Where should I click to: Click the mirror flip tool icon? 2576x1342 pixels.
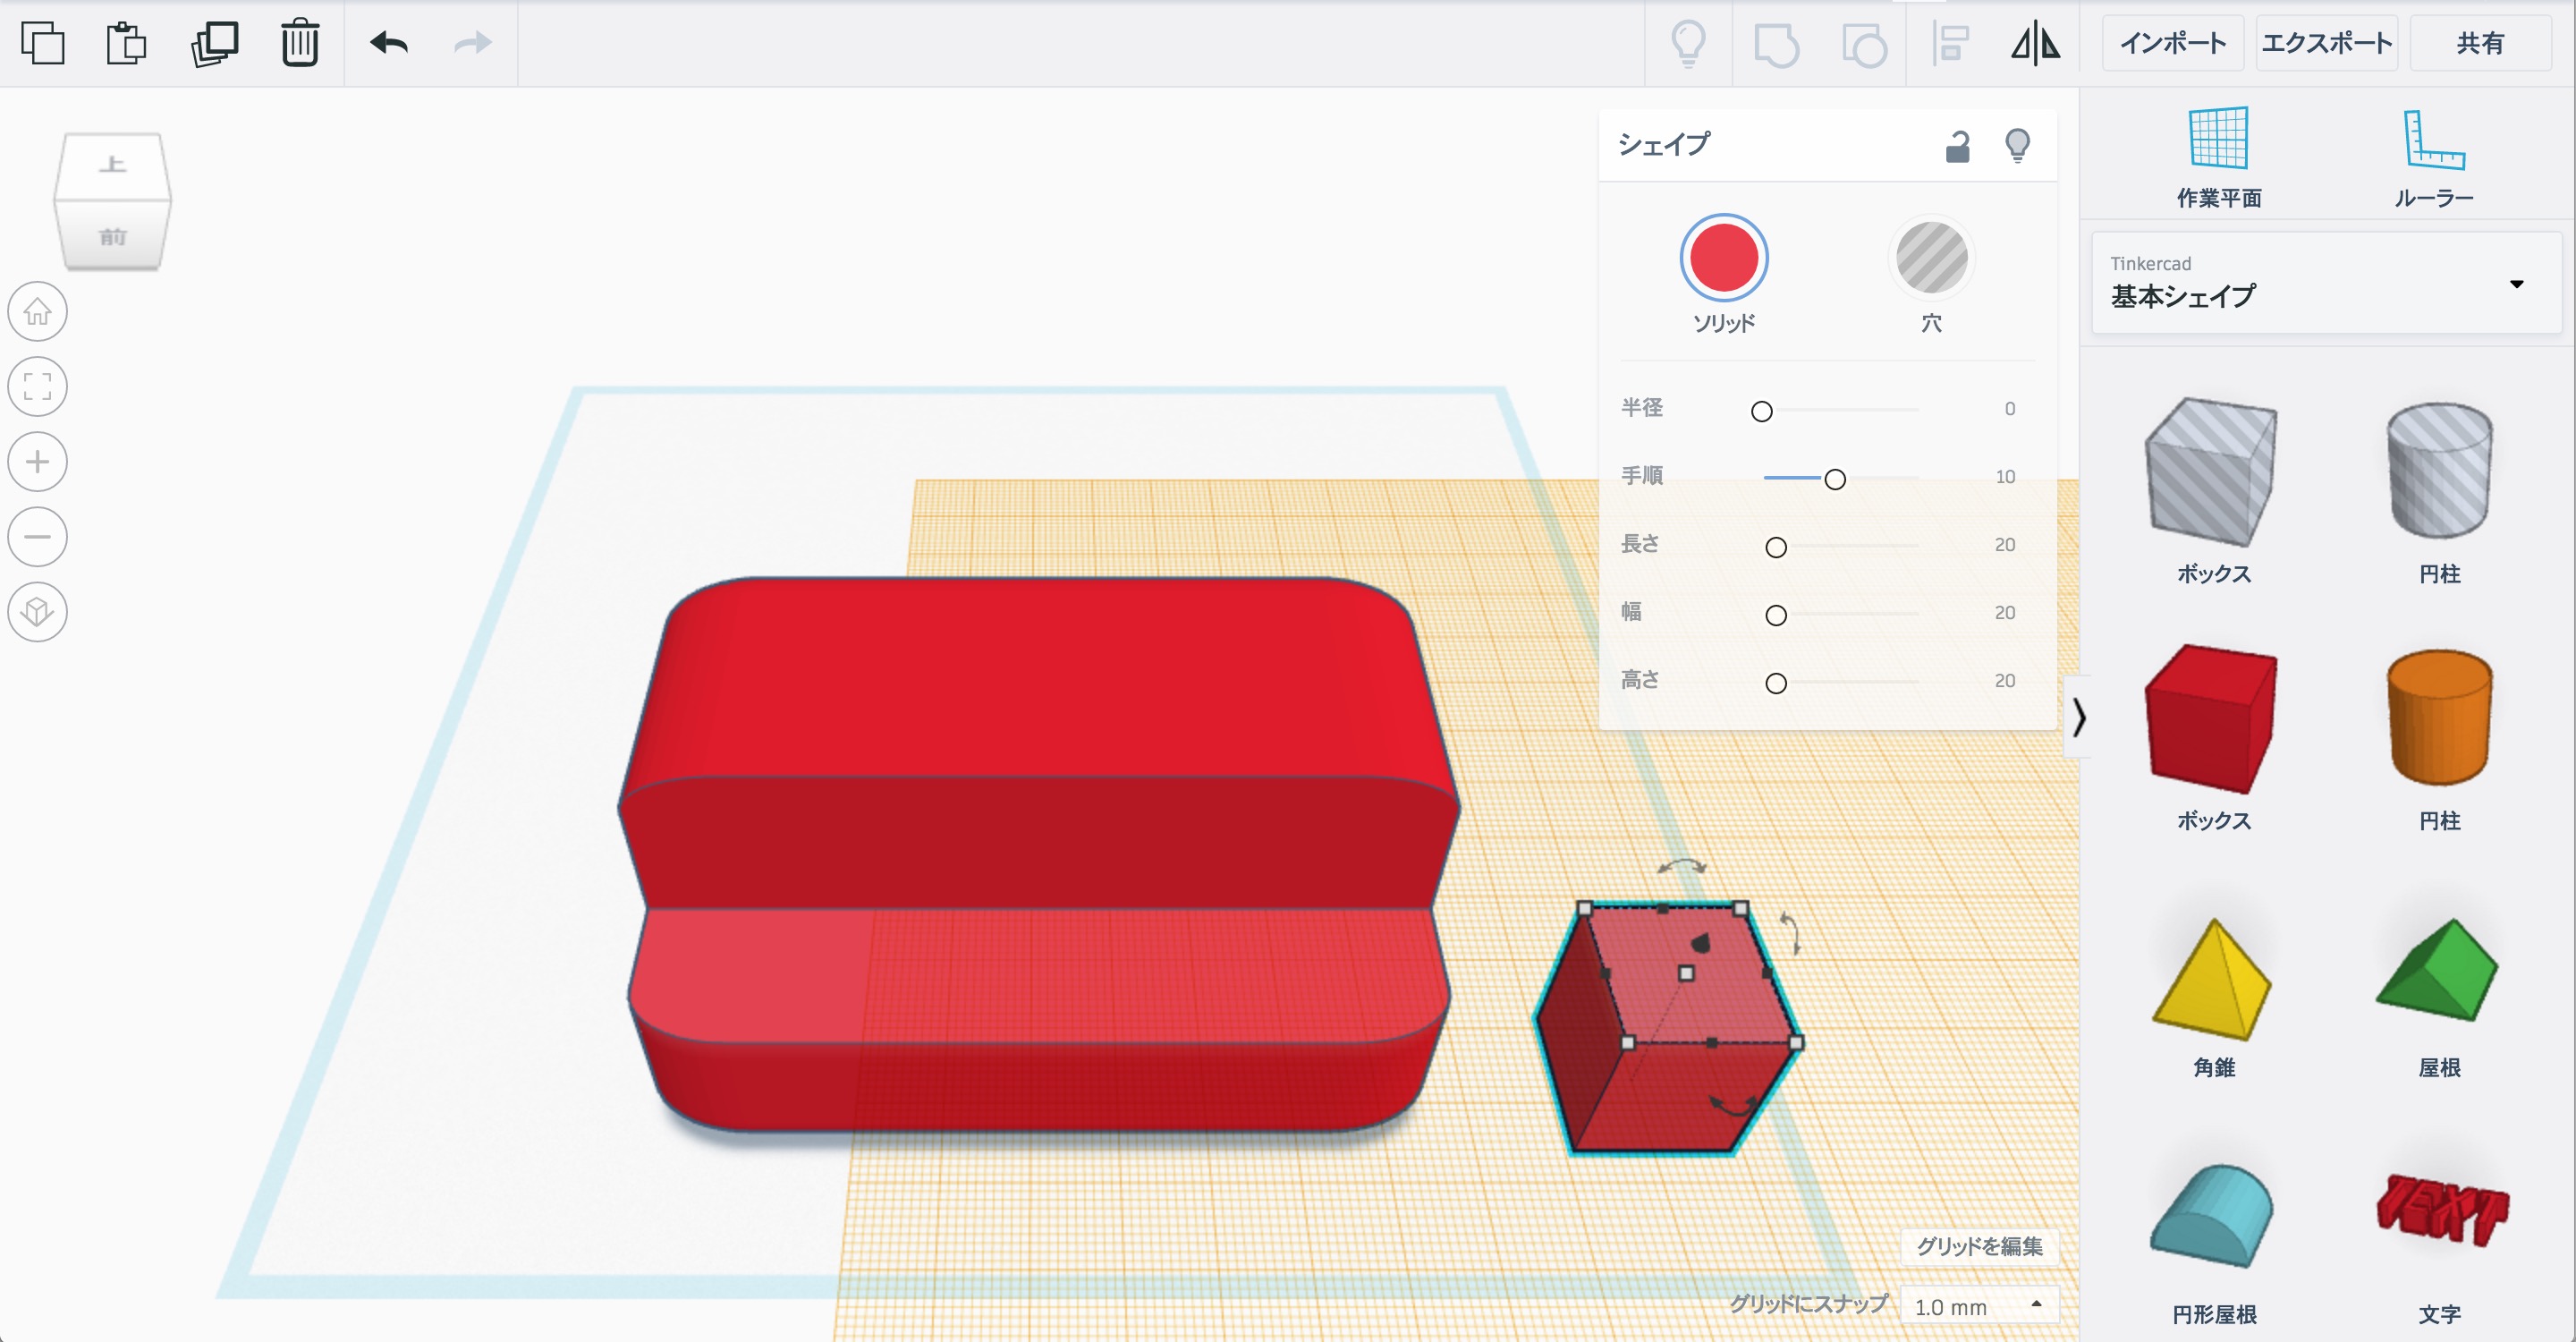coord(2035,43)
